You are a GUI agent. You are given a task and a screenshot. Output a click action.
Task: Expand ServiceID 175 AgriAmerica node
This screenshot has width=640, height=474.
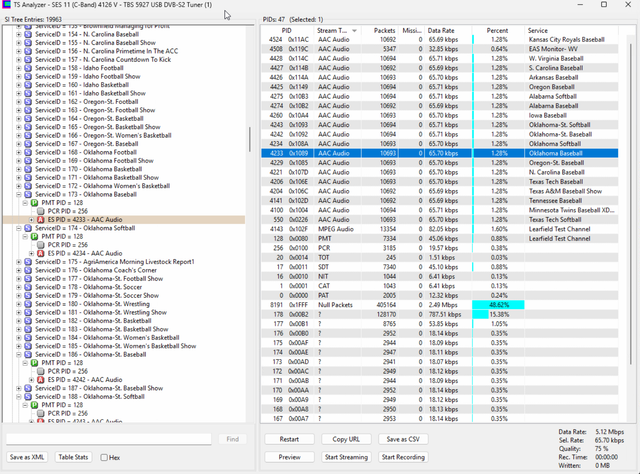point(18,262)
